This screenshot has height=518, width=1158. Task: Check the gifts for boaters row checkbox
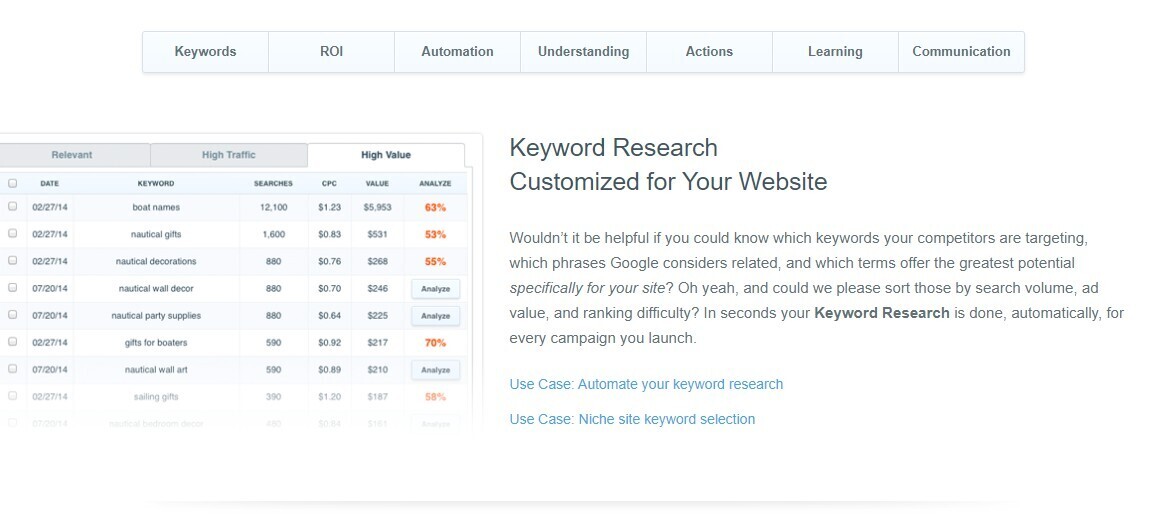[x=13, y=341]
